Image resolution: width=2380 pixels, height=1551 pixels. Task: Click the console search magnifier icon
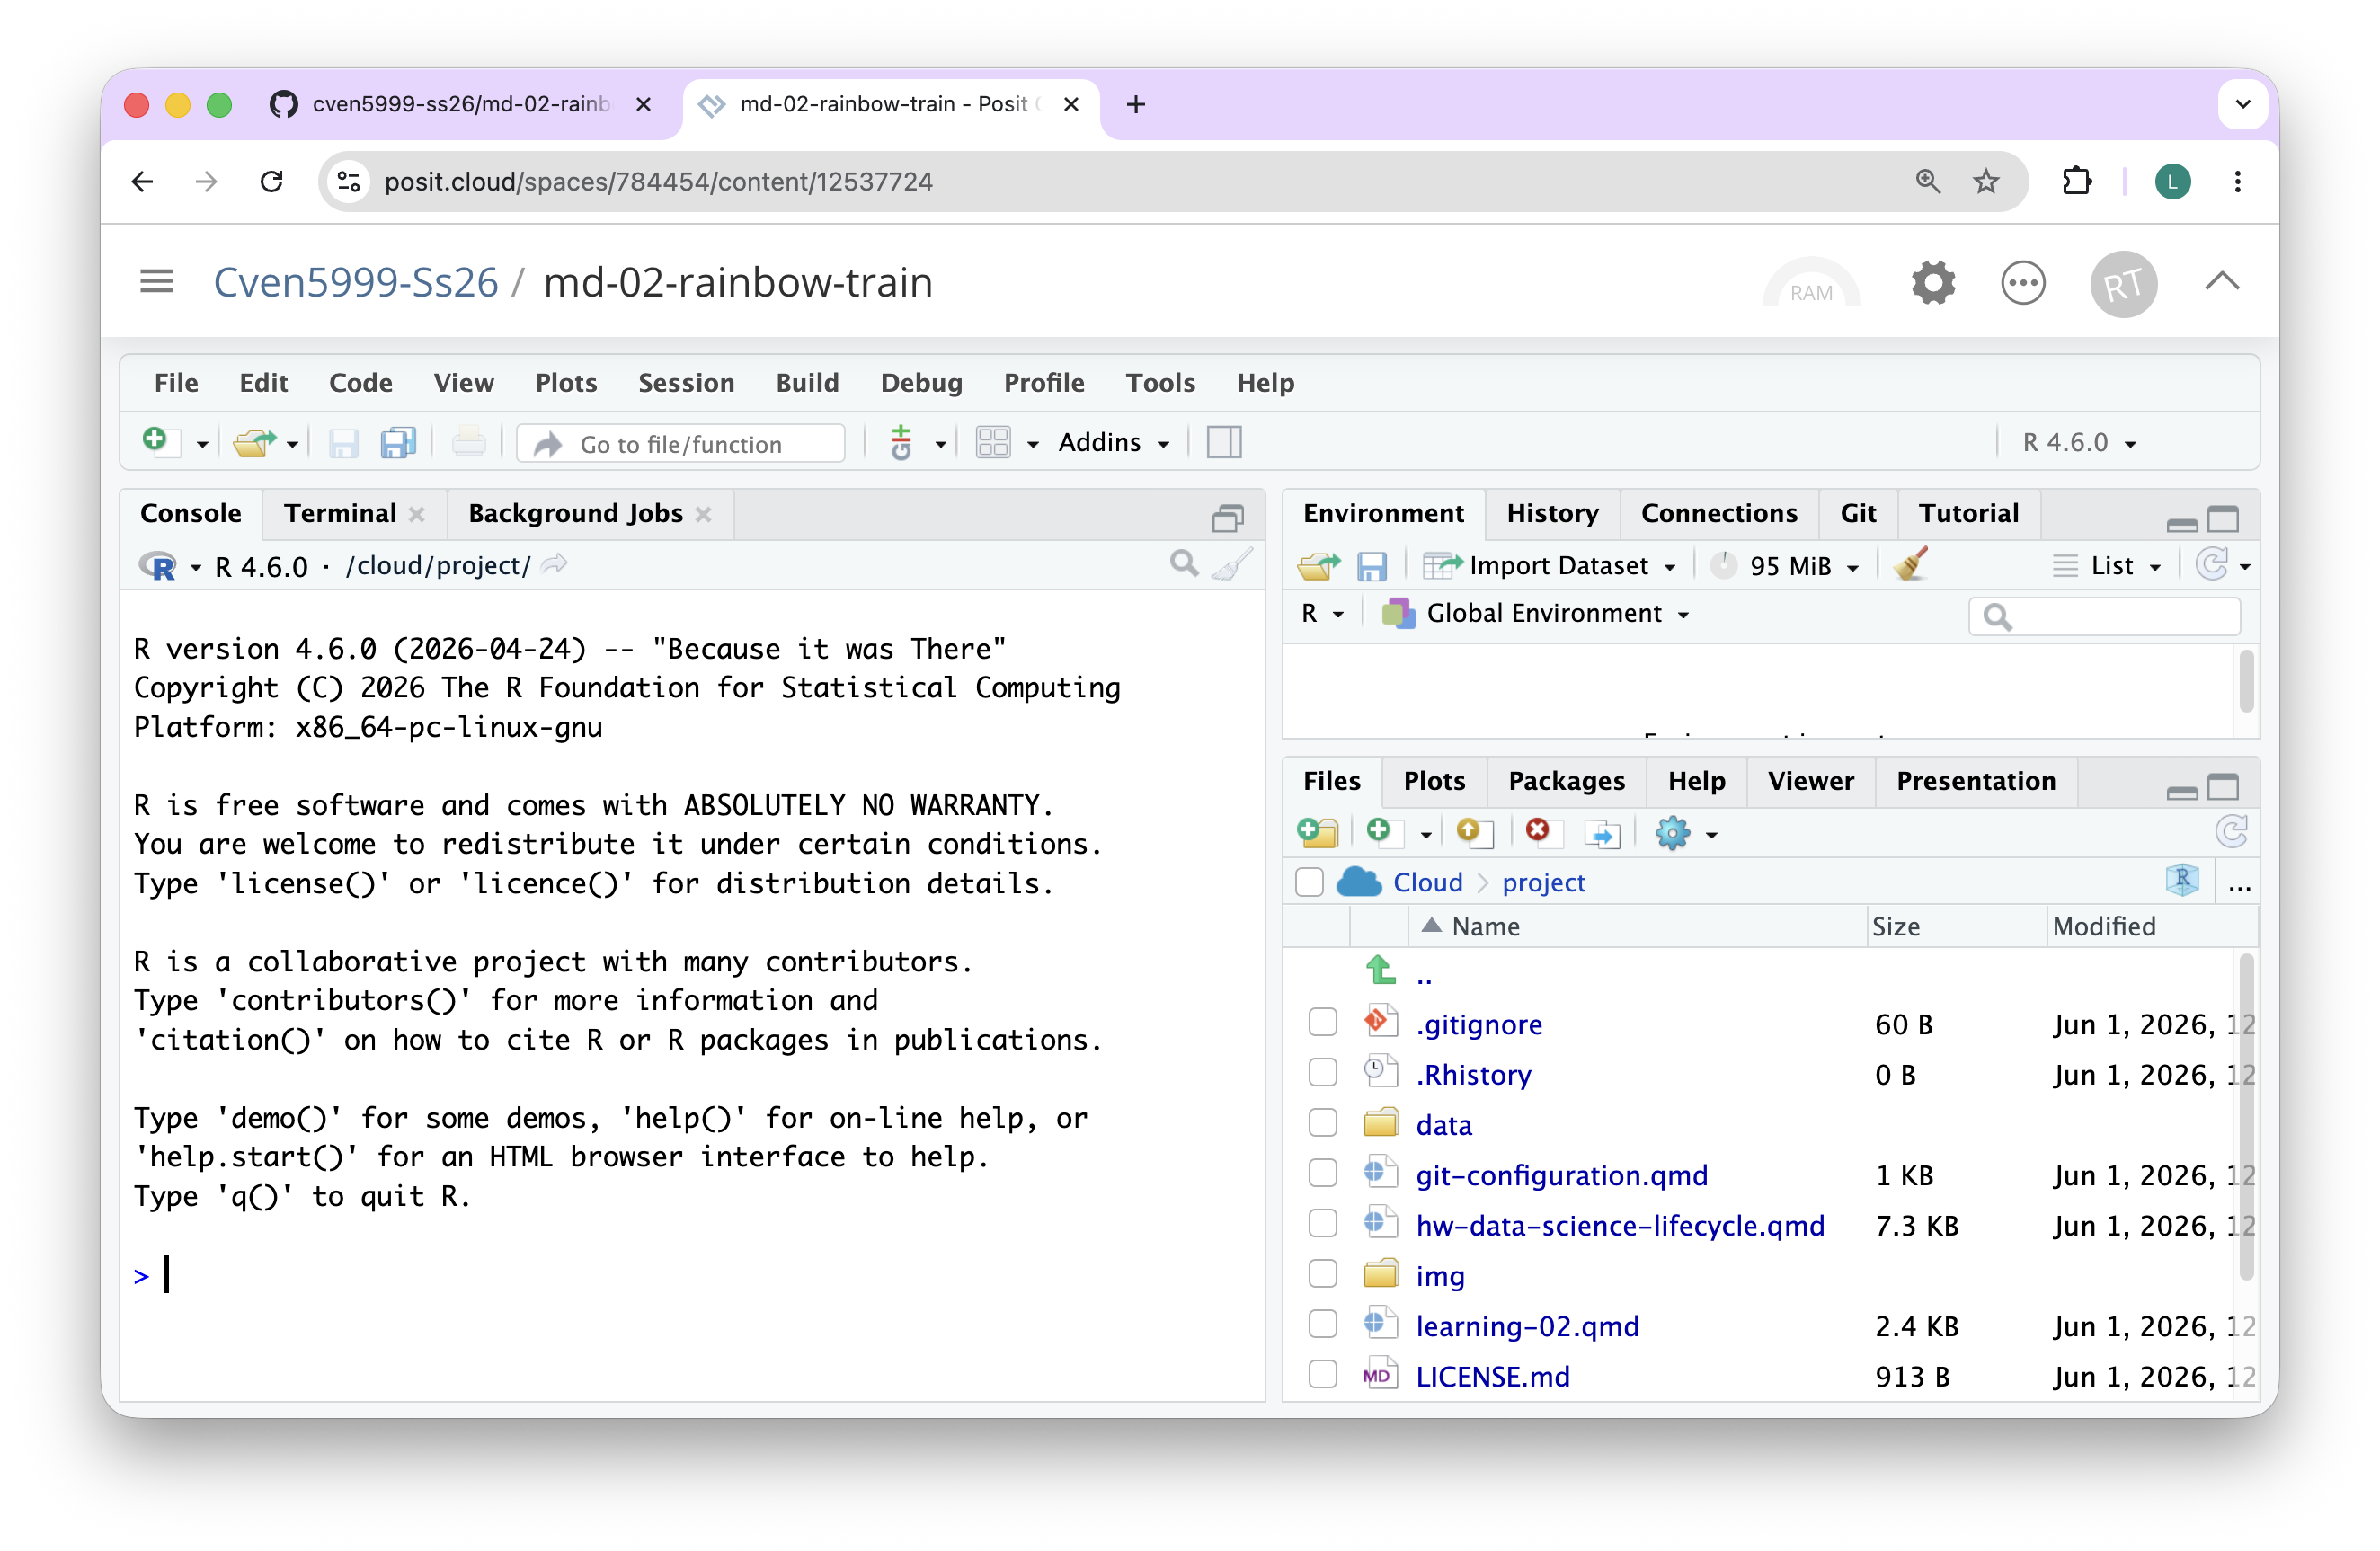1184,564
